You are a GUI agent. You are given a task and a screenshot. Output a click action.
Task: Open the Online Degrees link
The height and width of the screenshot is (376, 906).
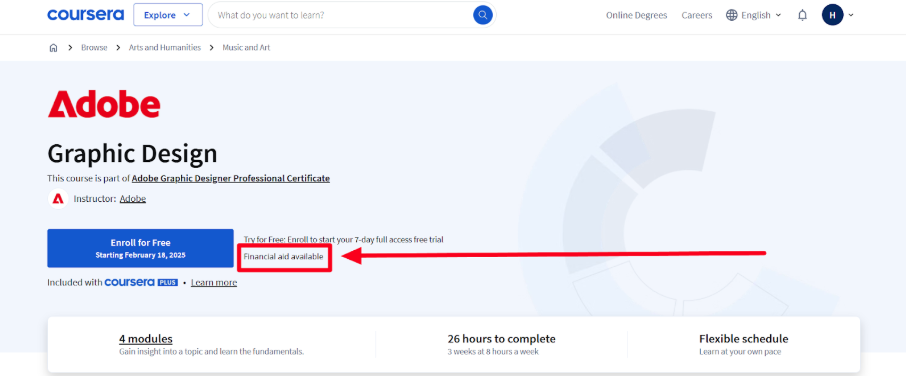click(x=636, y=16)
